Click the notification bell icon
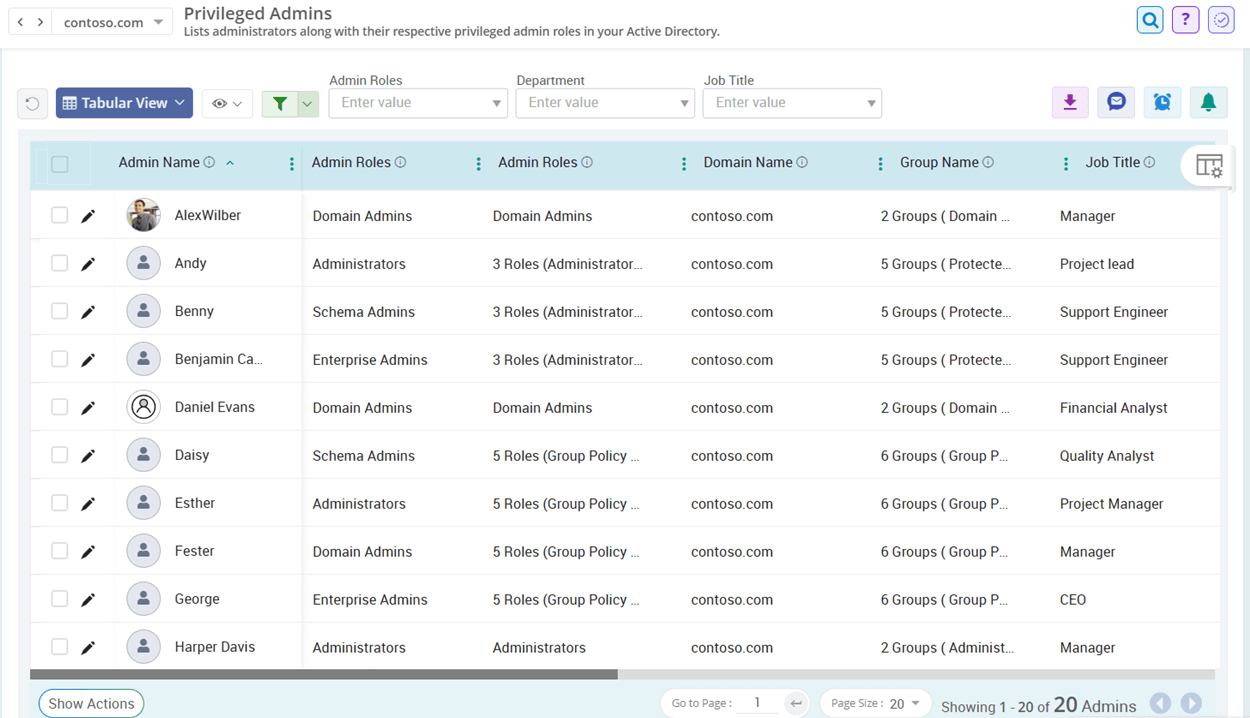Image resolution: width=1250 pixels, height=718 pixels. pyautogui.click(x=1208, y=102)
